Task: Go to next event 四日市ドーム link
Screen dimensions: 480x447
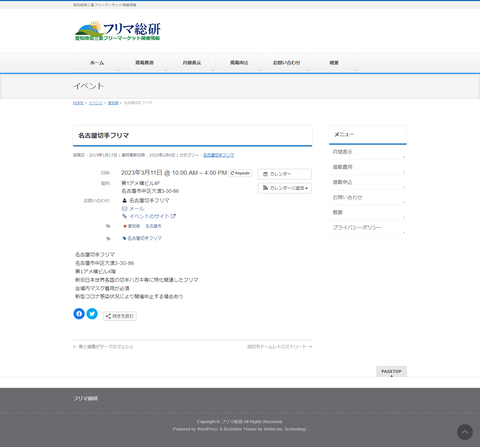Action: (x=279, y=347)
